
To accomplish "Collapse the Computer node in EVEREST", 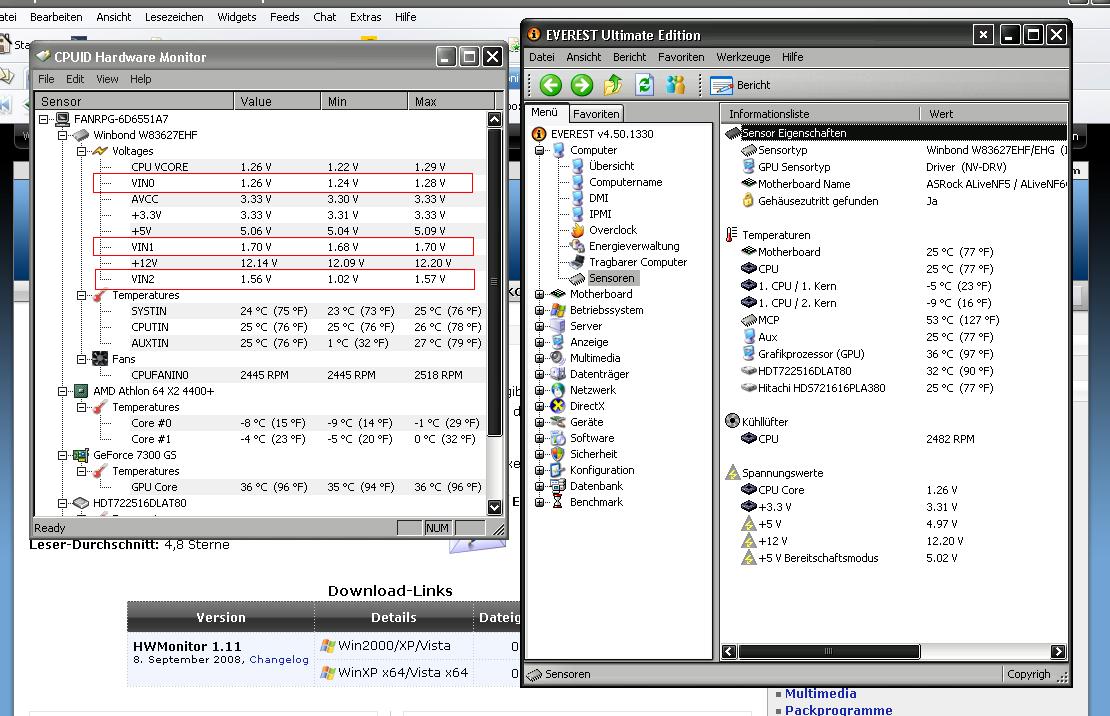I will [539, 150].
